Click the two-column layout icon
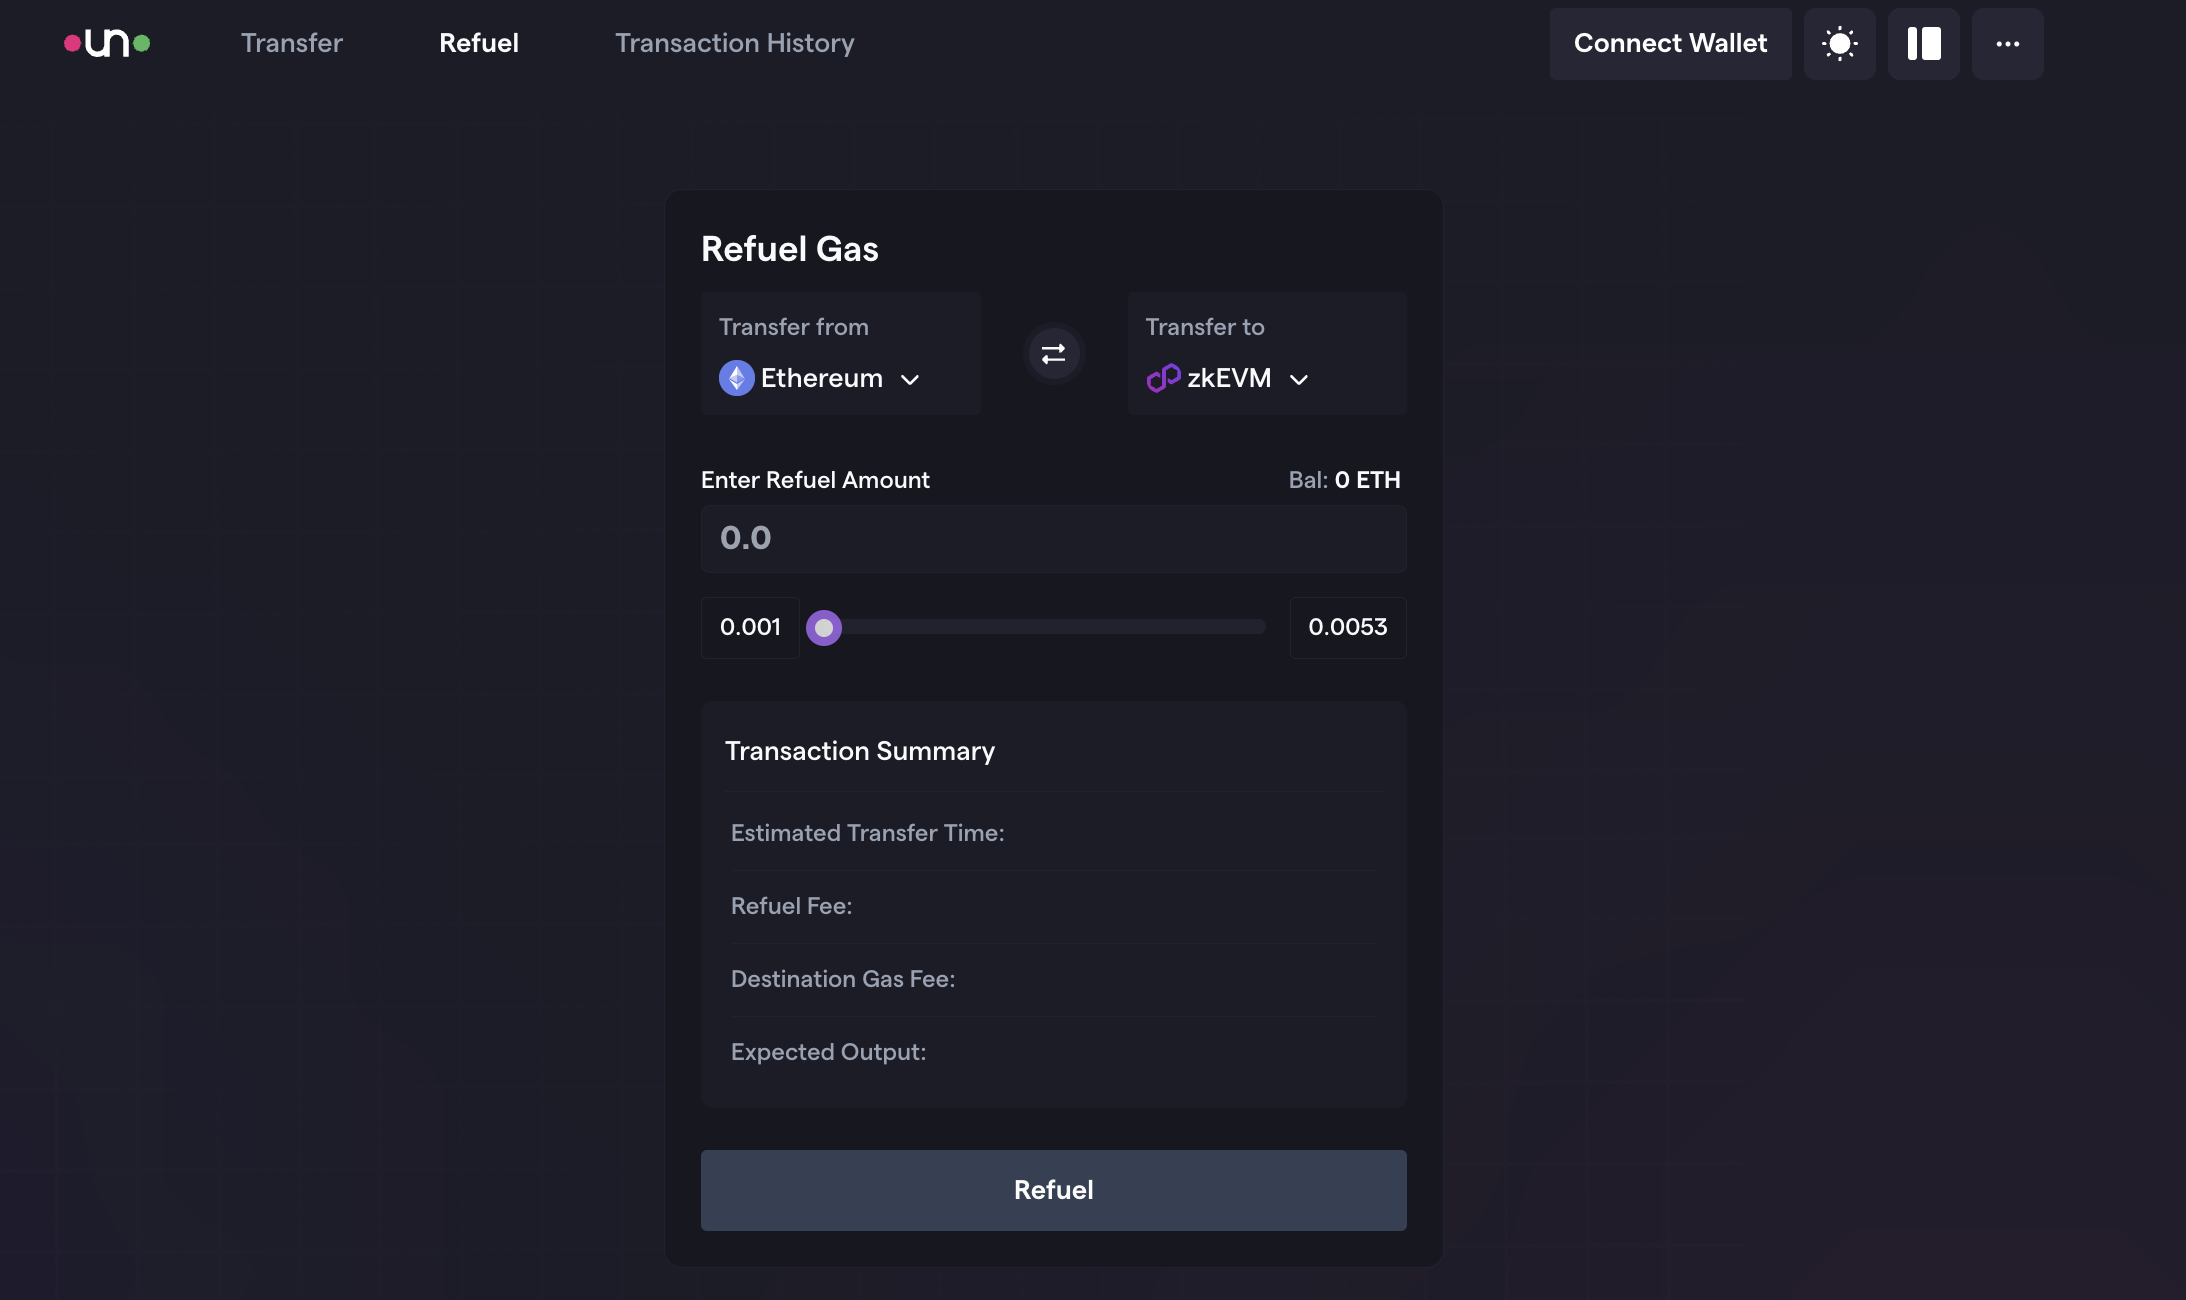The height and width of the screenshot is (1300, 2186). [1923, 44]
